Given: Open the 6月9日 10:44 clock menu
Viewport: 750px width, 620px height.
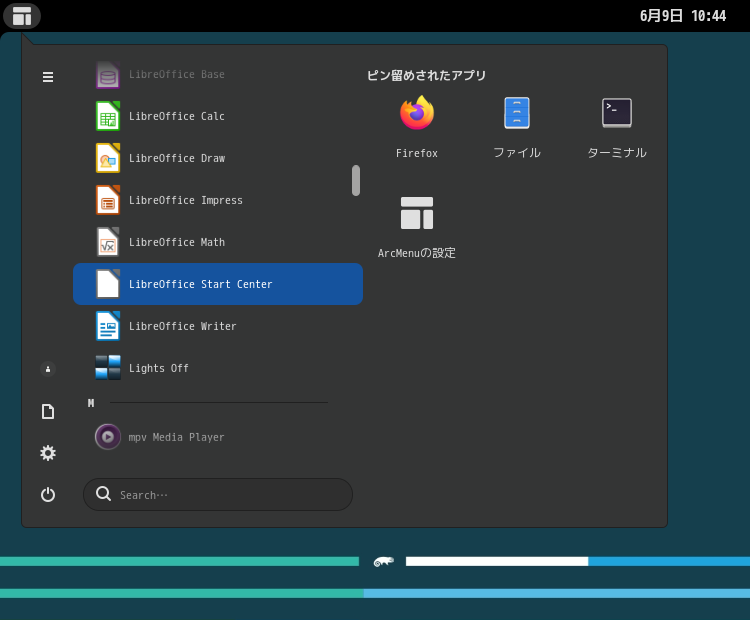Looking at the screenshot, I should 683,16.
